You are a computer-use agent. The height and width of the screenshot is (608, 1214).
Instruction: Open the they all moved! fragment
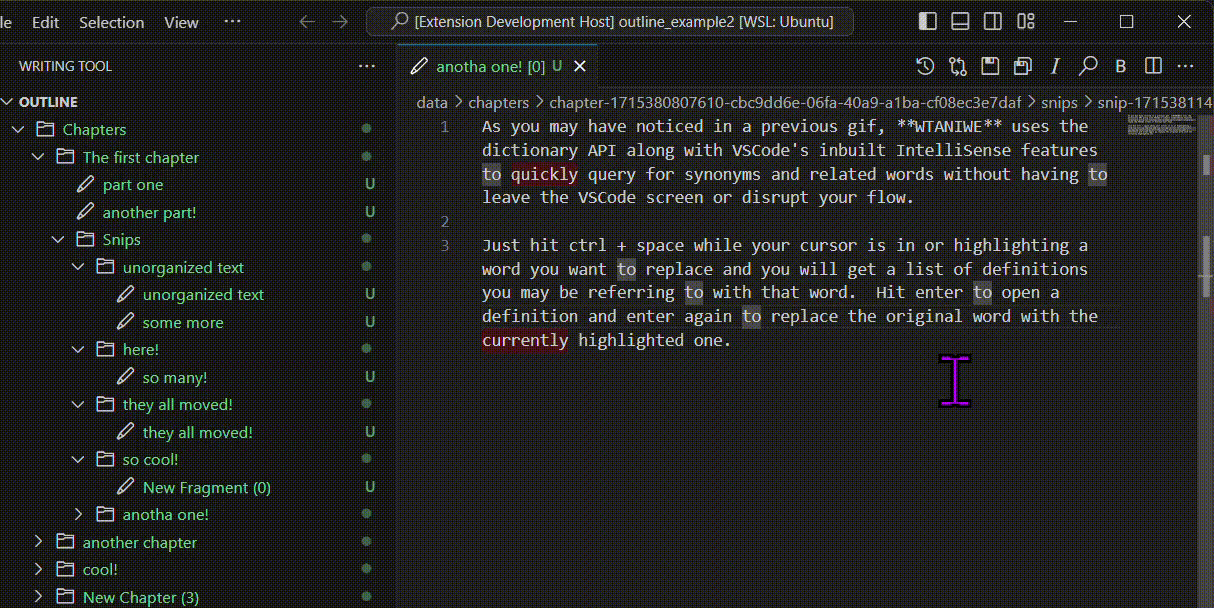click(x=198, y=432)
